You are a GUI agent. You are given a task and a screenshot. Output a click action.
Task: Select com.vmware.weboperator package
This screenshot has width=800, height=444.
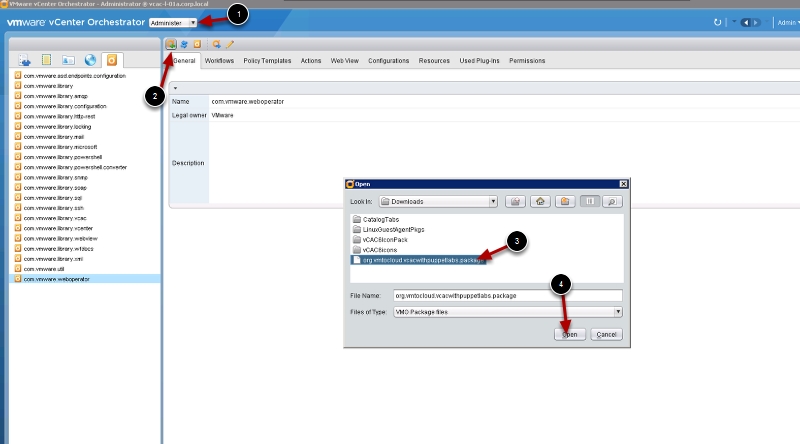click(x=85, y=279)
